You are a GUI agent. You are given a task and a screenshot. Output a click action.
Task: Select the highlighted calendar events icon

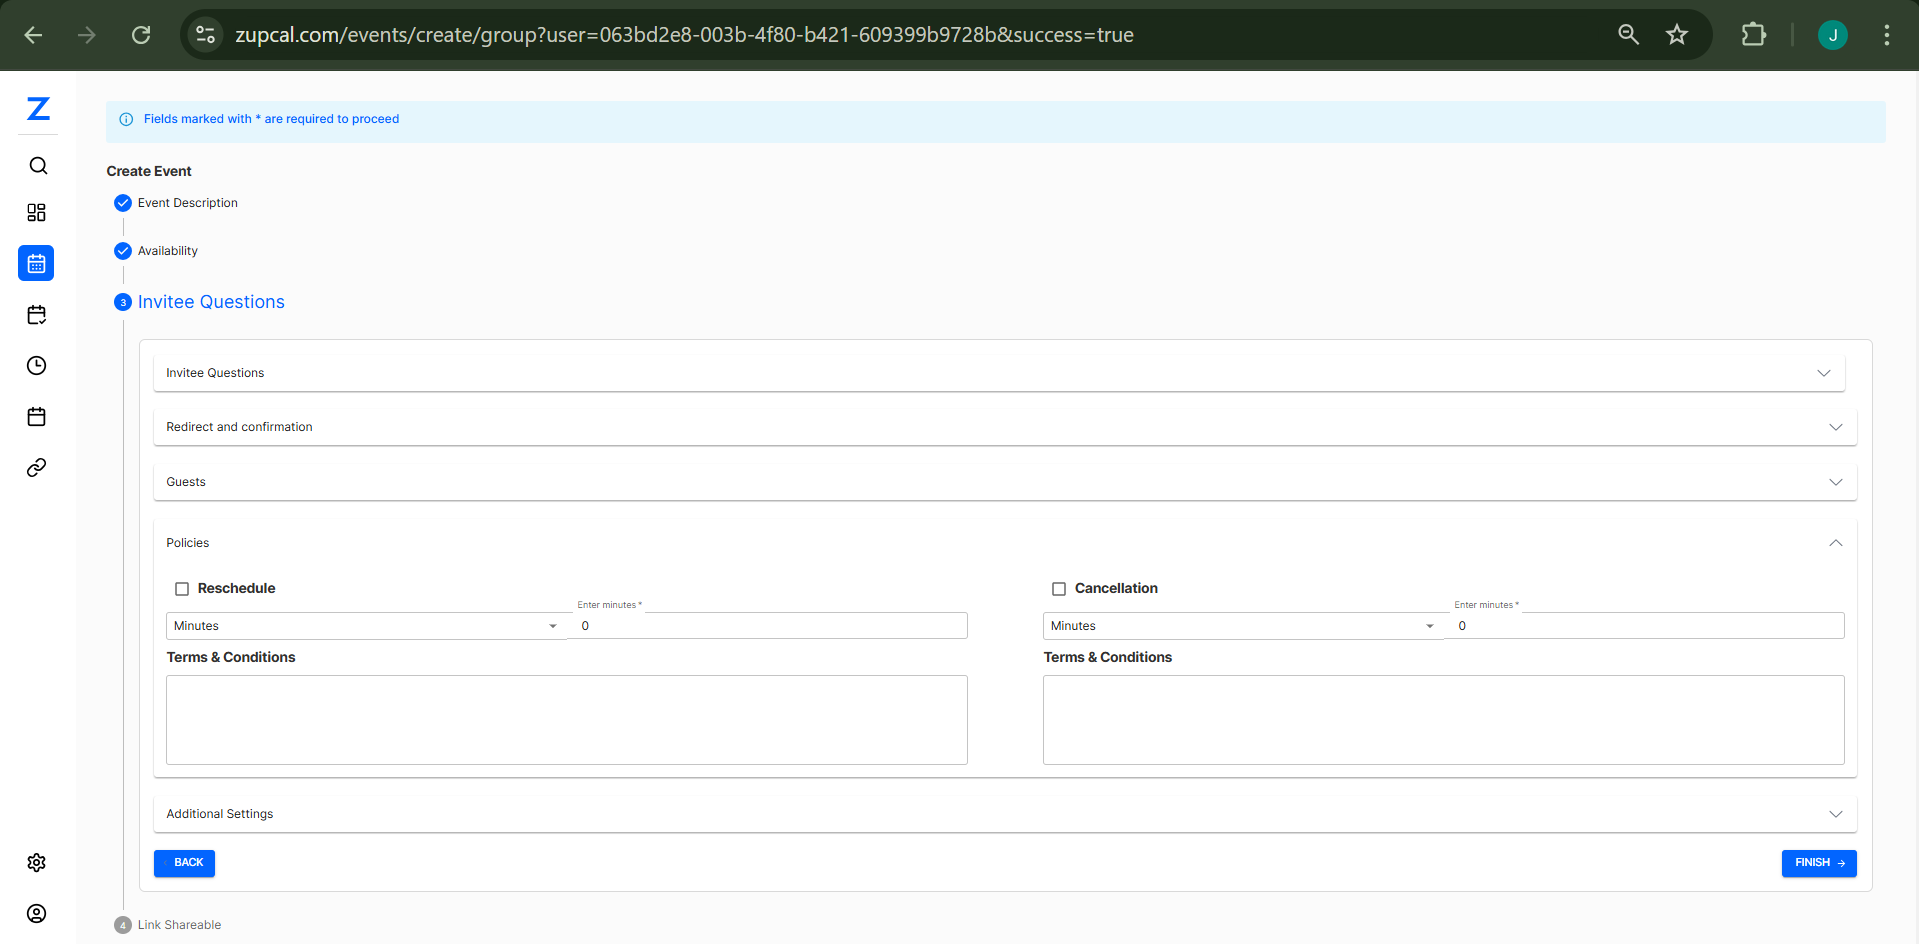[36, 263]
